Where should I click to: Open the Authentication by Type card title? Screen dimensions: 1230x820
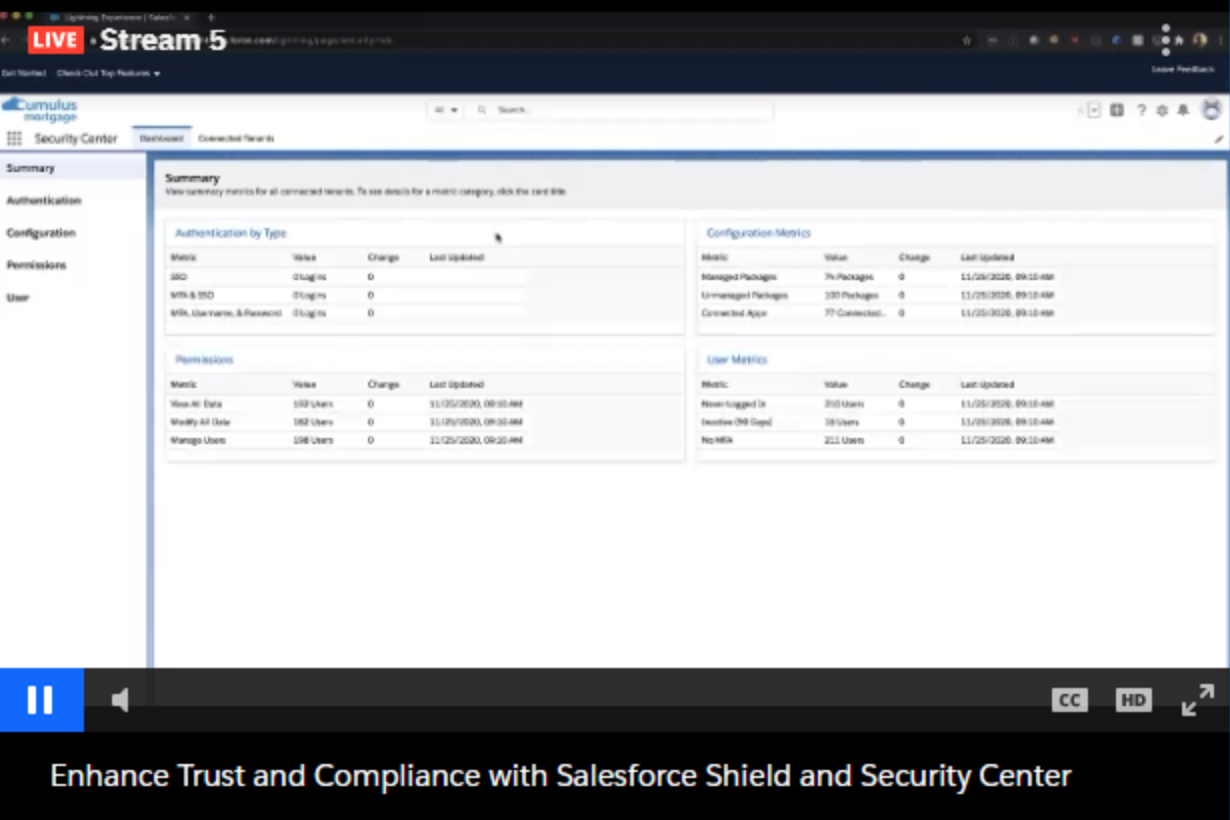click(x=231, y=233)
